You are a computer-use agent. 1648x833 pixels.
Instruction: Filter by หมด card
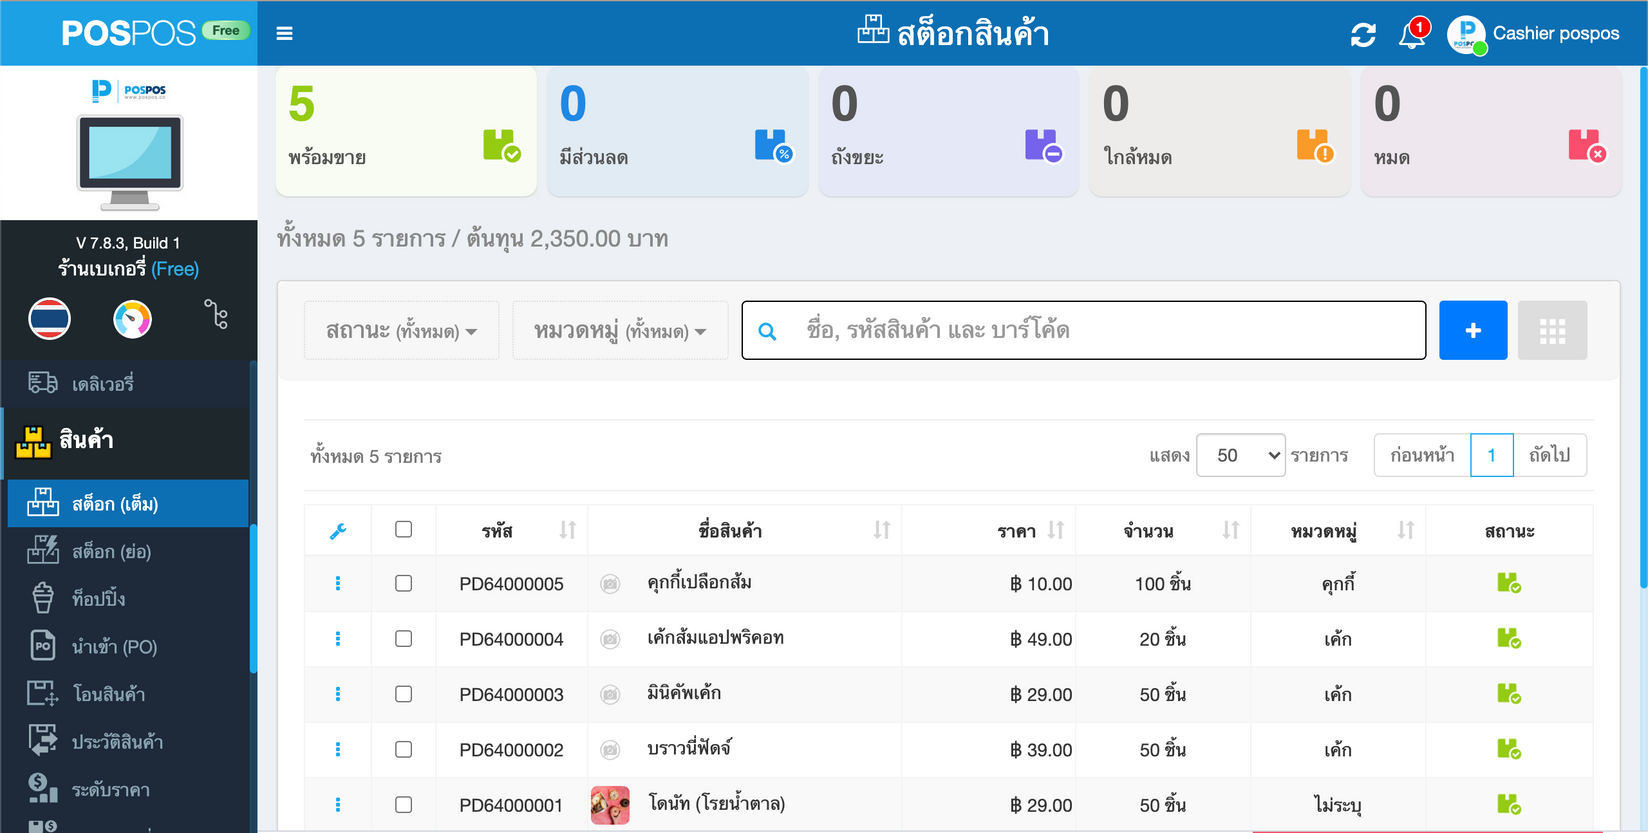(x=1491, y=132)
